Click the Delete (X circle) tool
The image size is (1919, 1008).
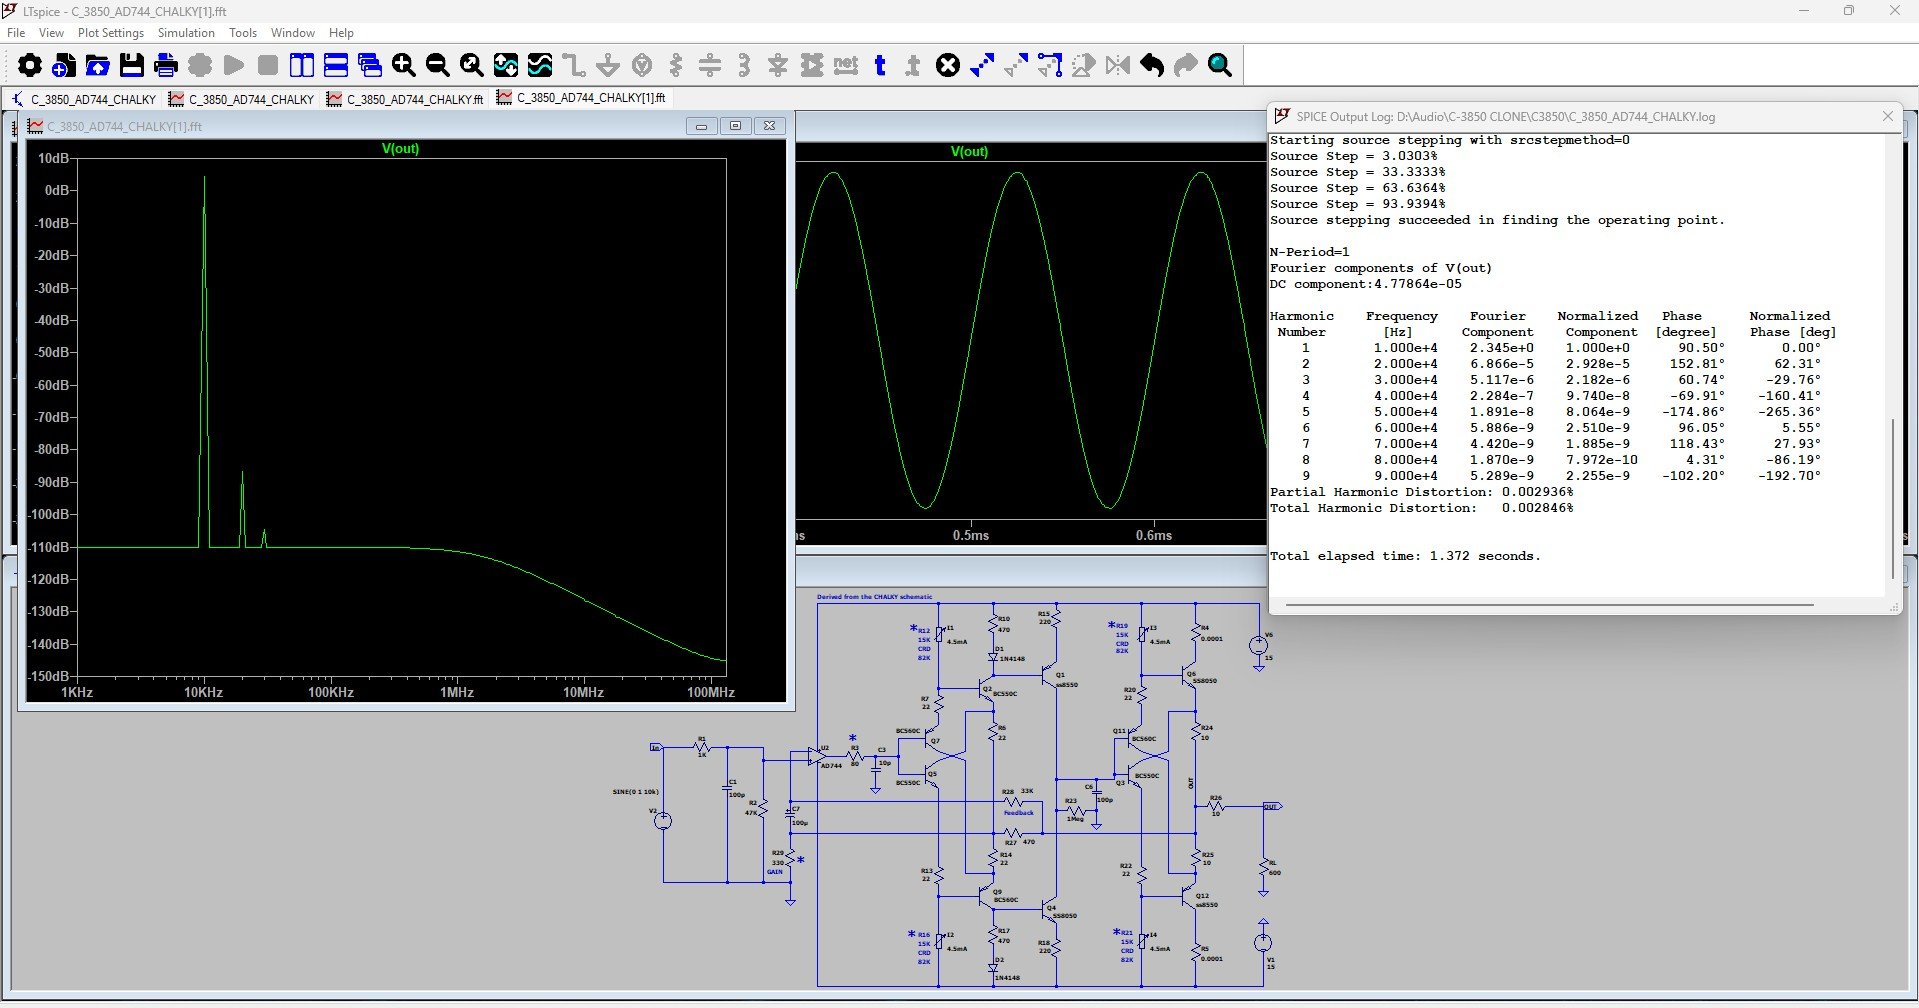point(948,66)
